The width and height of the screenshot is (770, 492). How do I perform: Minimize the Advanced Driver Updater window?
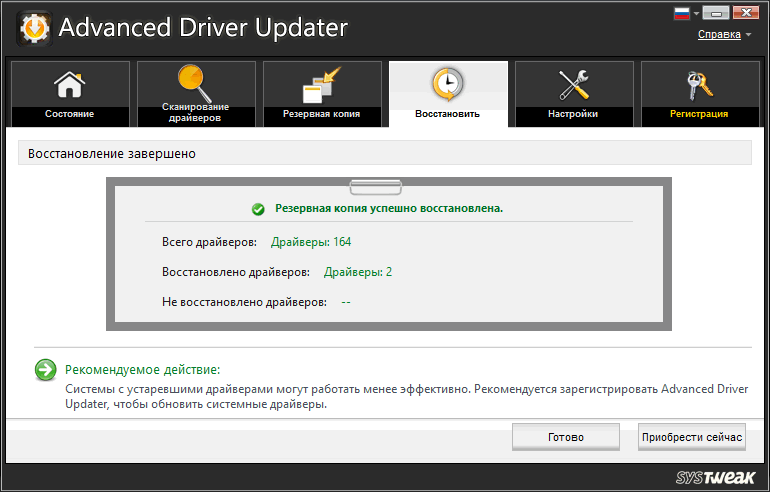pos(716,13)
